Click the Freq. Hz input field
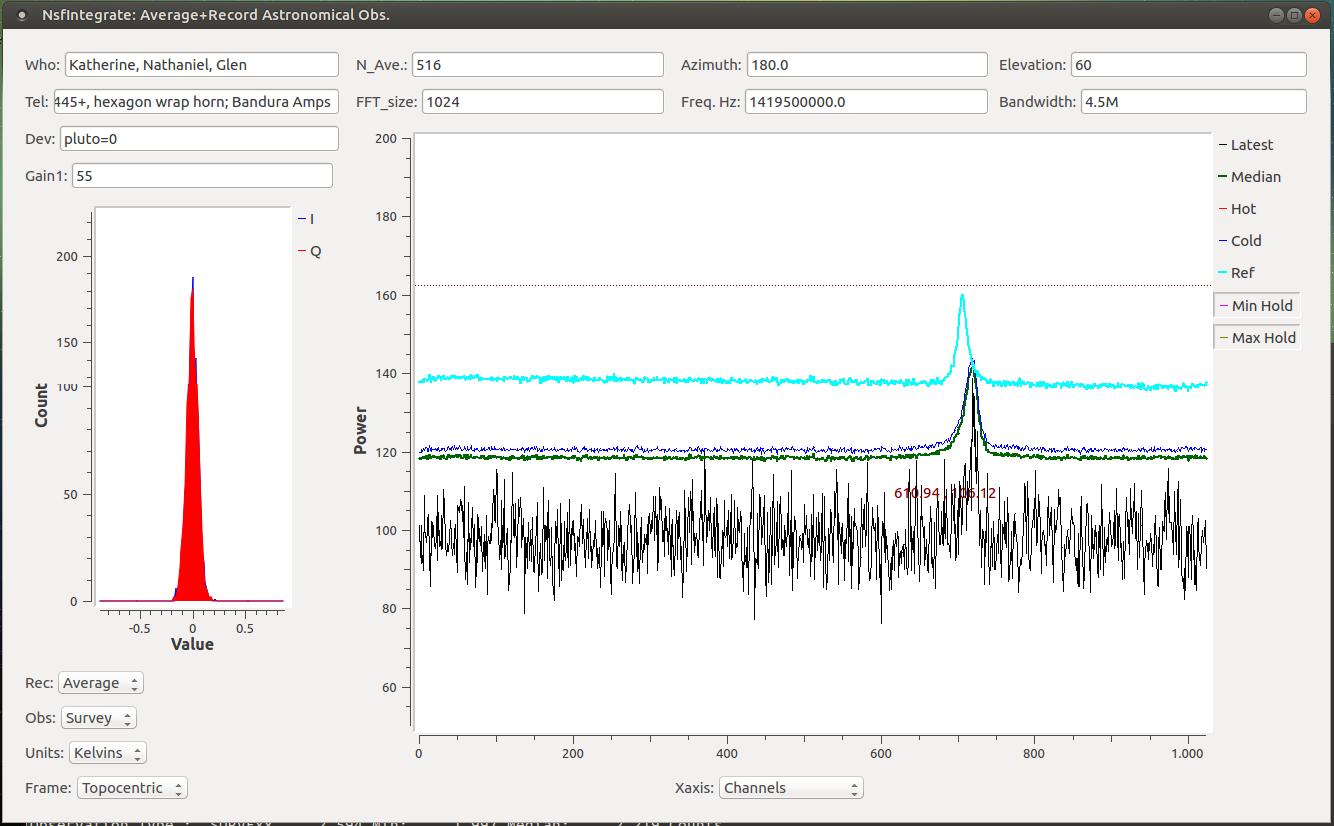 (866, 102)
